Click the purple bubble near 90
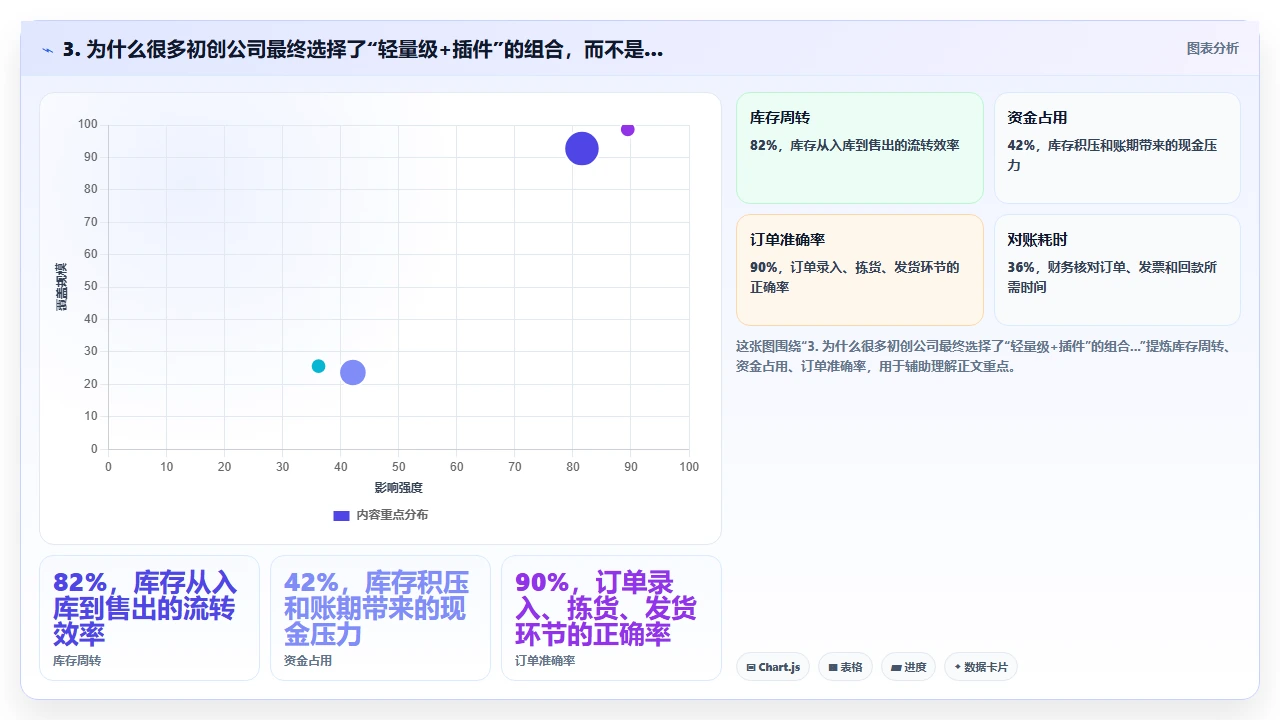Screen dimensions: 1280x720 (628, 129)
